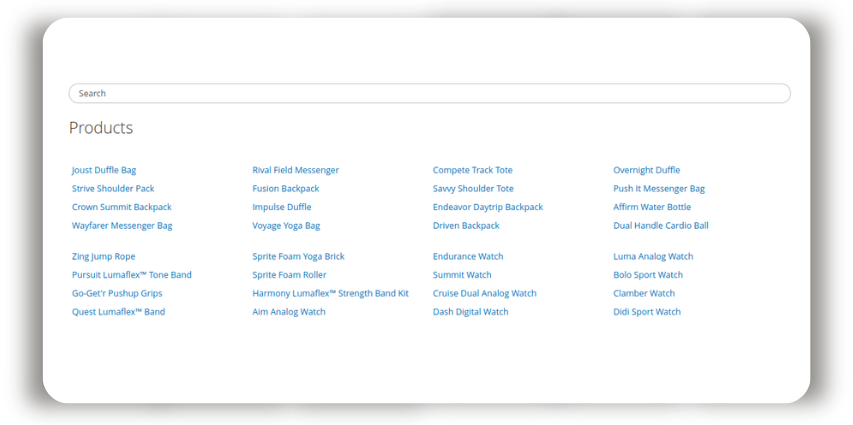Click inside the Search input field
This screenshot has width=853, height=425.
click(x=429, y=93)
